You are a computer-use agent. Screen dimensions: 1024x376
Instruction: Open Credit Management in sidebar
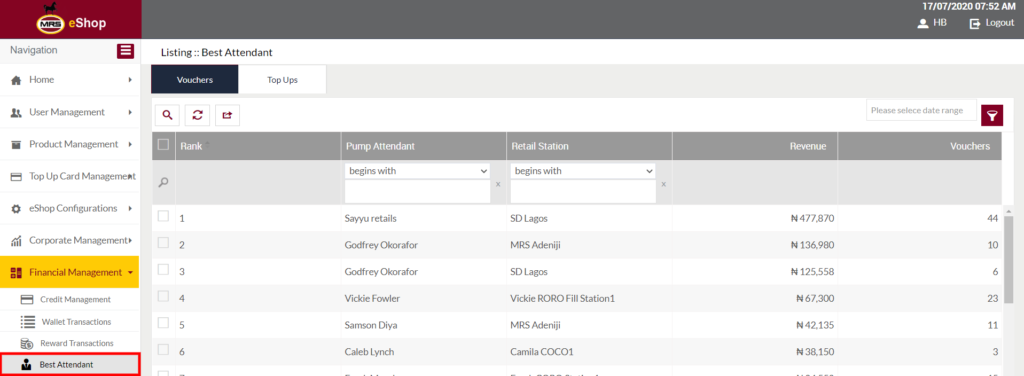(x=75, y=300)
